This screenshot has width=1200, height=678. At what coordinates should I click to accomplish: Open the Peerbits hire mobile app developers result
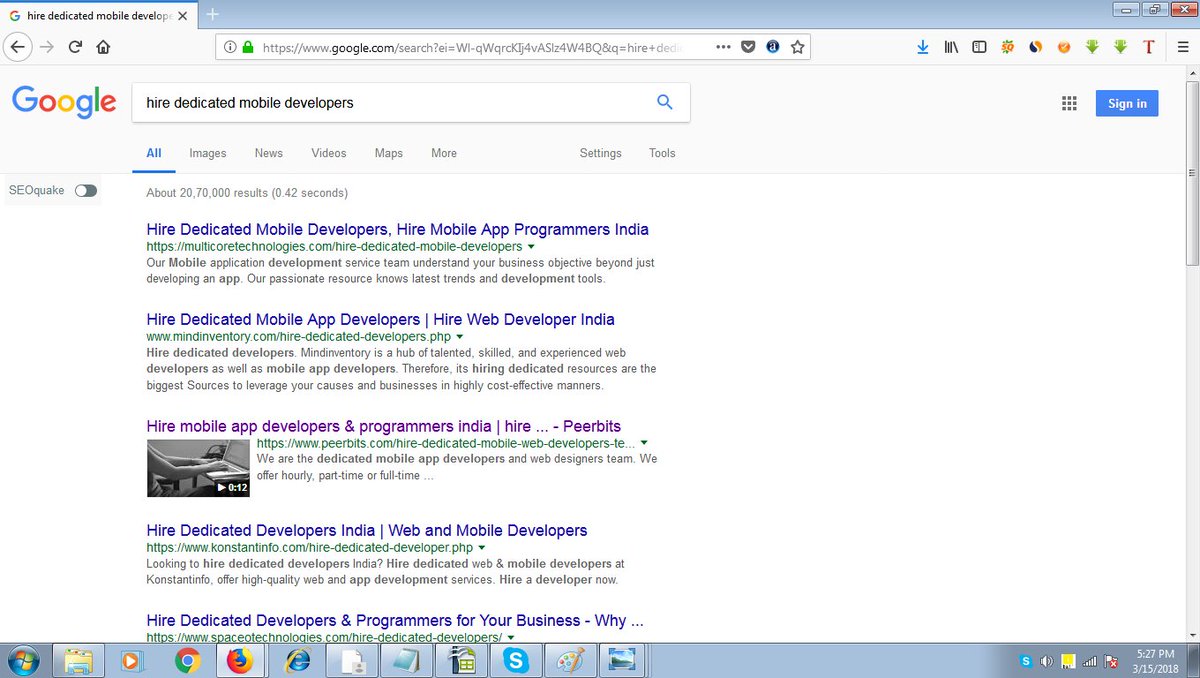[x=384, y=426]
